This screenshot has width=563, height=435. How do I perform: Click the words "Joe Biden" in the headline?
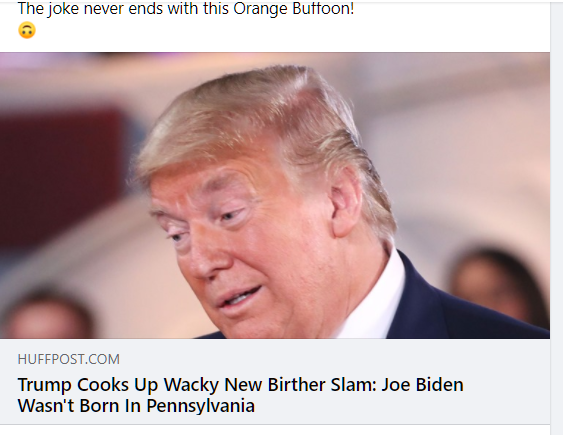click(x=423, y=384)
